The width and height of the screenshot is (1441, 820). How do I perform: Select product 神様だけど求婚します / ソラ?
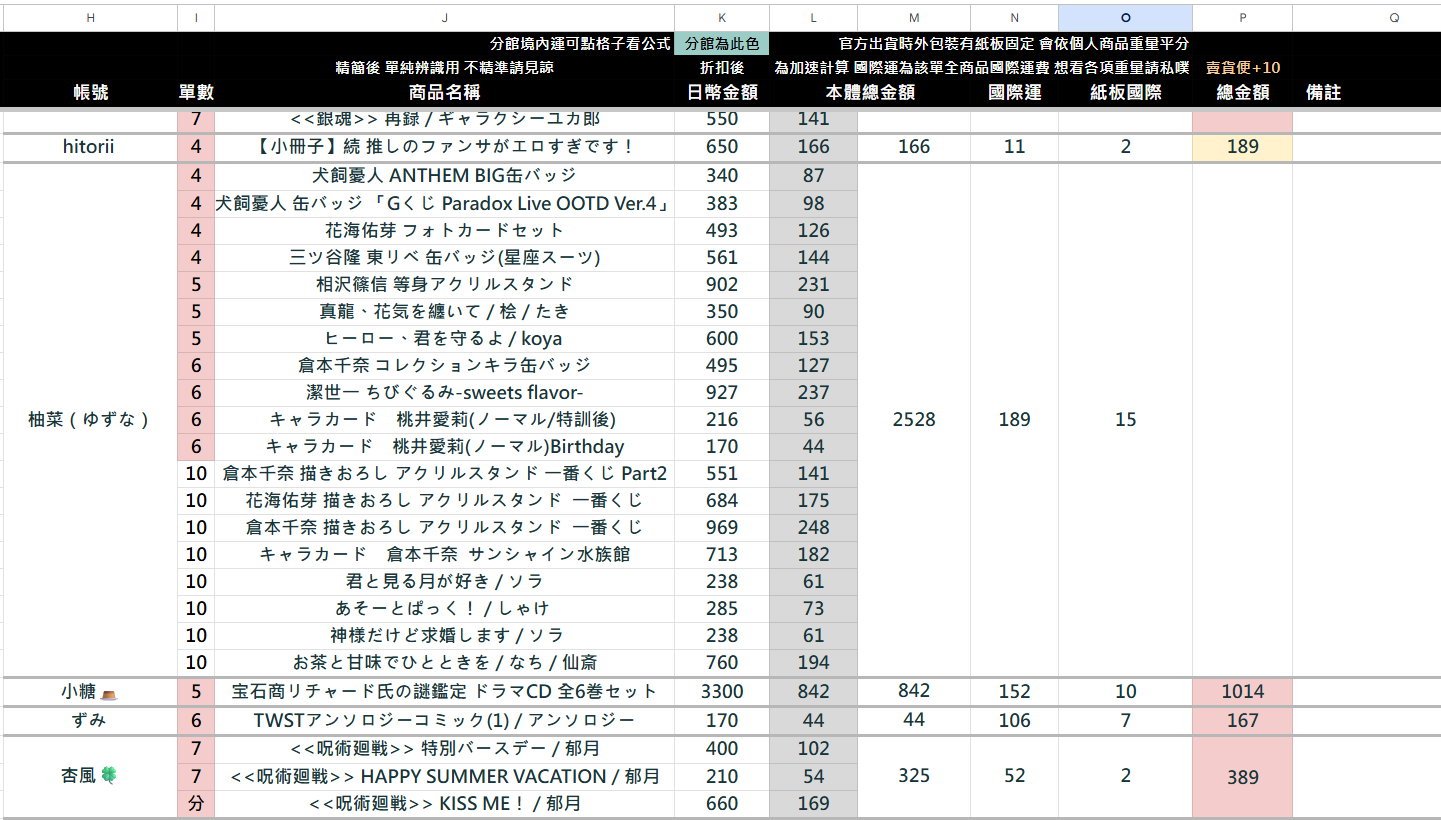[444, 635]
